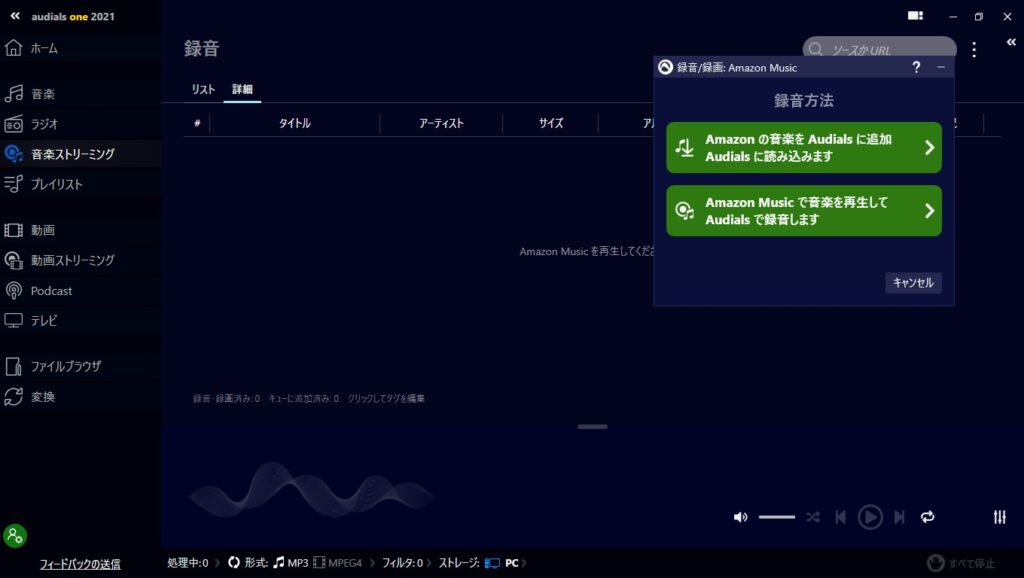
Task: Select the 詳細 tab
Action: [x=242, y=90]
